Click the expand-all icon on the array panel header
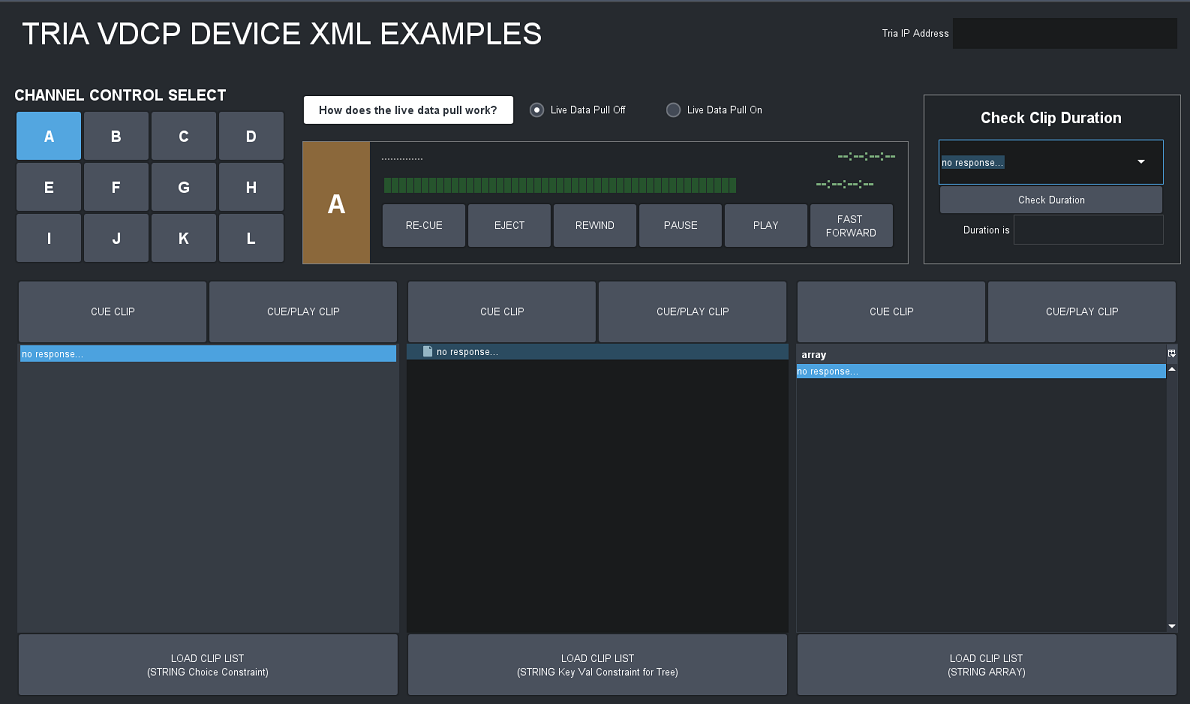This screenshot has width=1190, height=704. pyautogui.click(x=1171, y=352)
